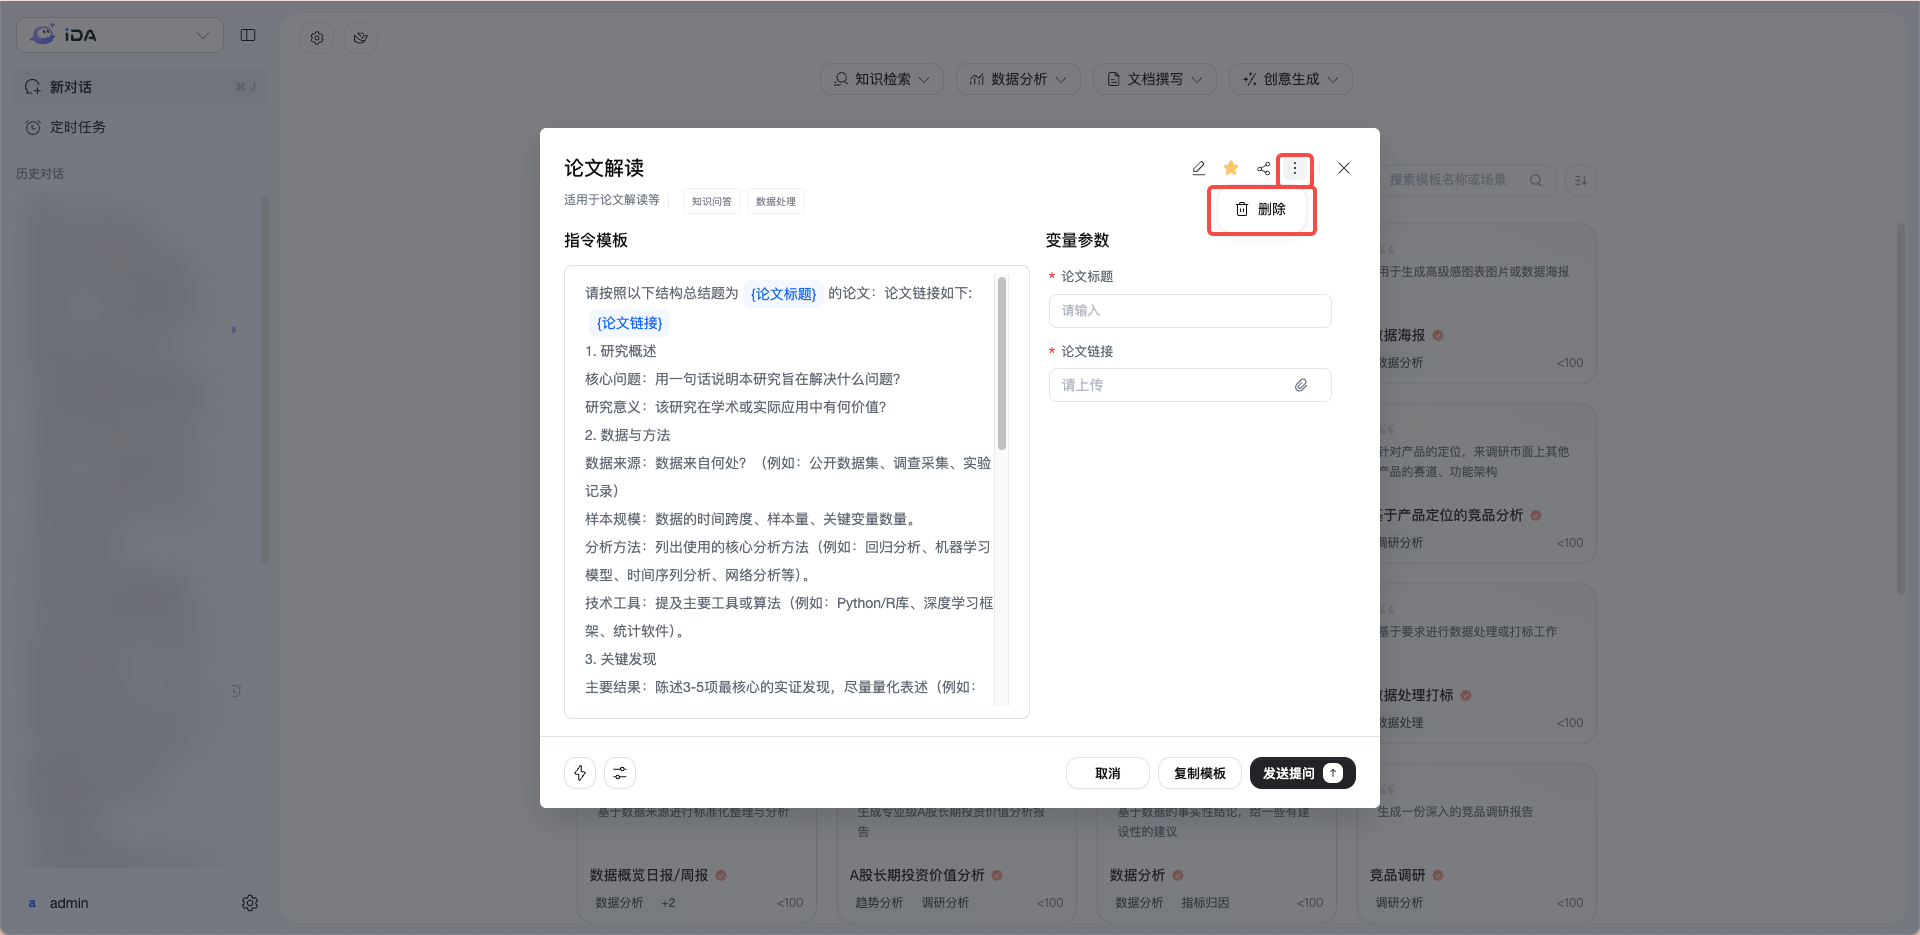1920x935 pixels.
Task: Click the 复制模板 button
Action: pos(1200,773)
